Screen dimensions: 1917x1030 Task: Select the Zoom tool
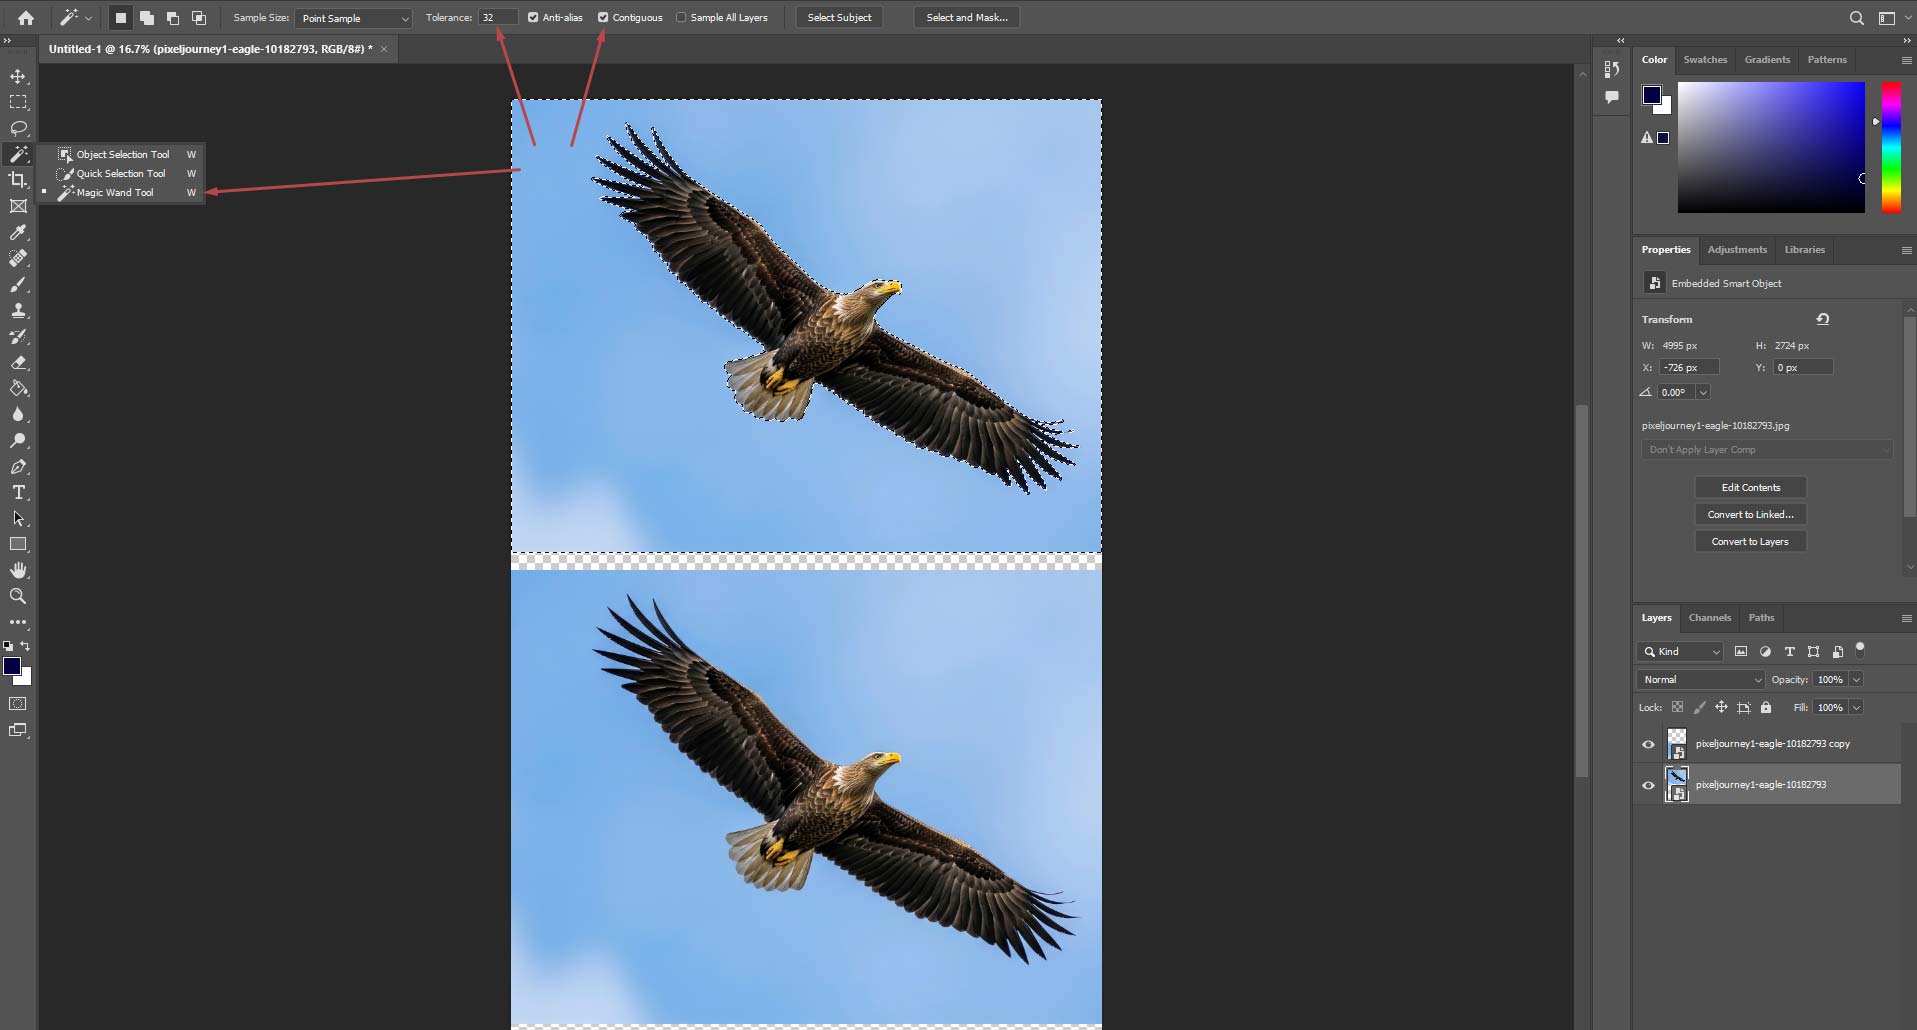tap(18, 596)
